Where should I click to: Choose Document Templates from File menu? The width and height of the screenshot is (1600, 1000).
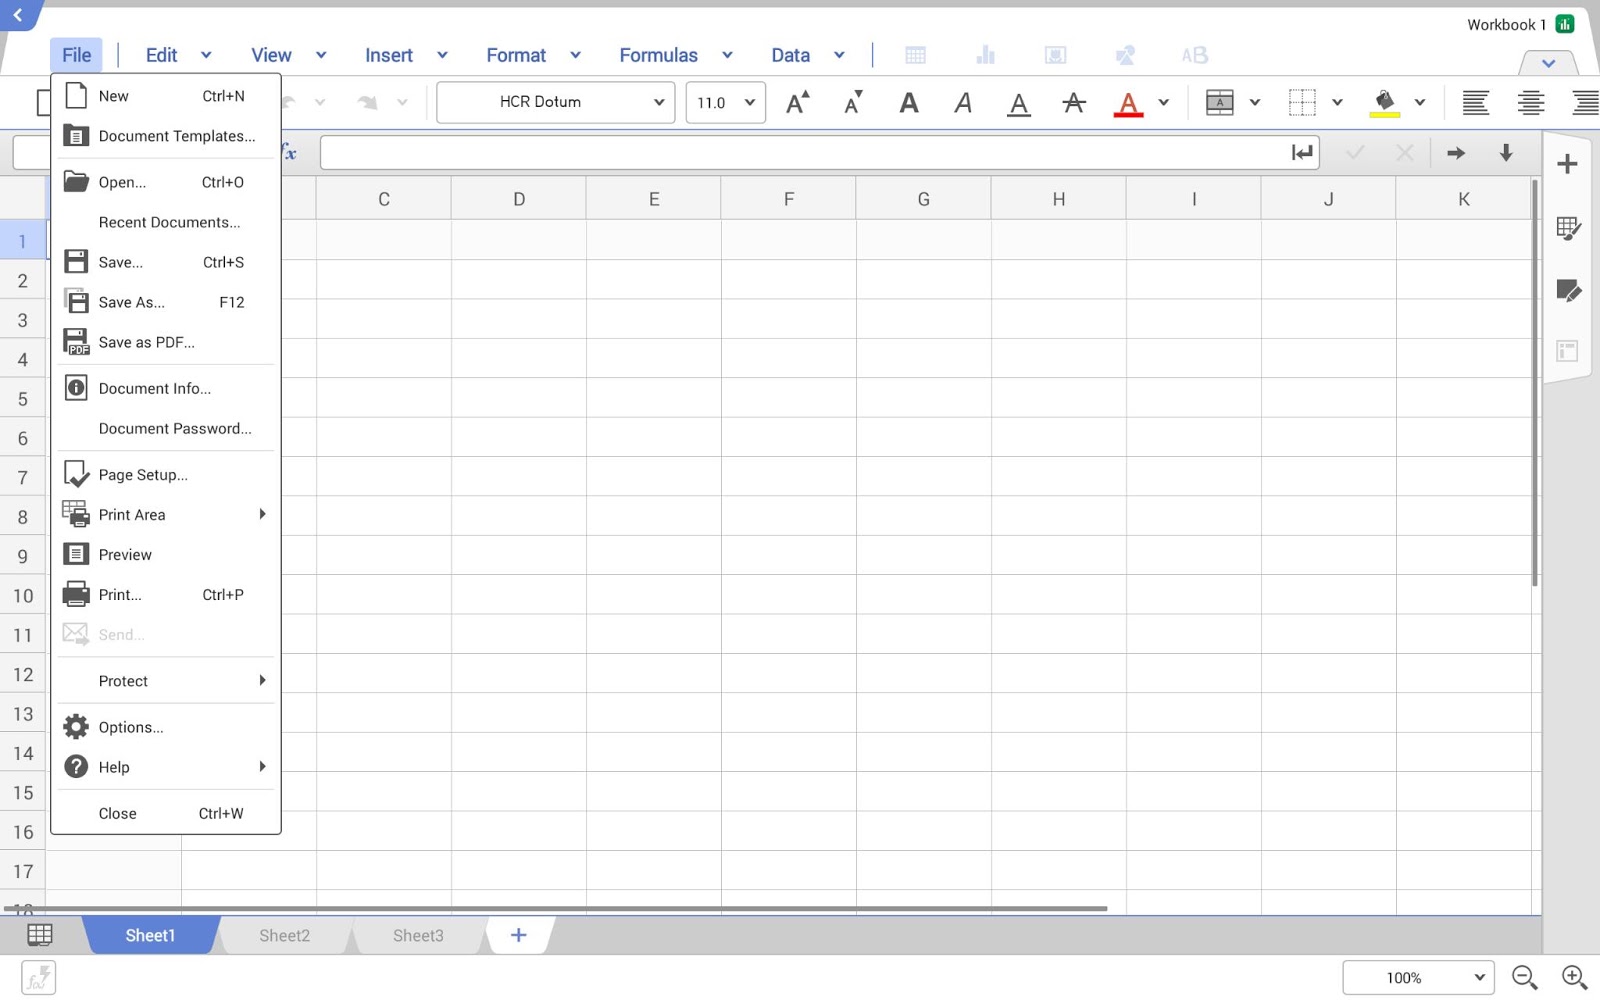point(166,136)
